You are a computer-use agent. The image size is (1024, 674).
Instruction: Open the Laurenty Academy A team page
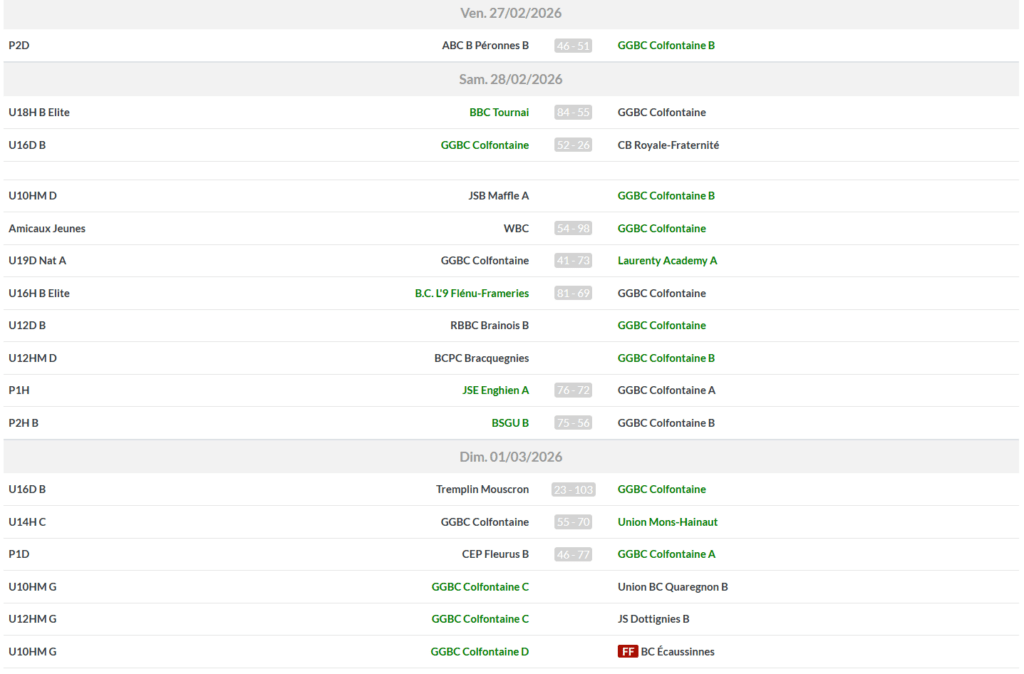[x=667, y=261]
